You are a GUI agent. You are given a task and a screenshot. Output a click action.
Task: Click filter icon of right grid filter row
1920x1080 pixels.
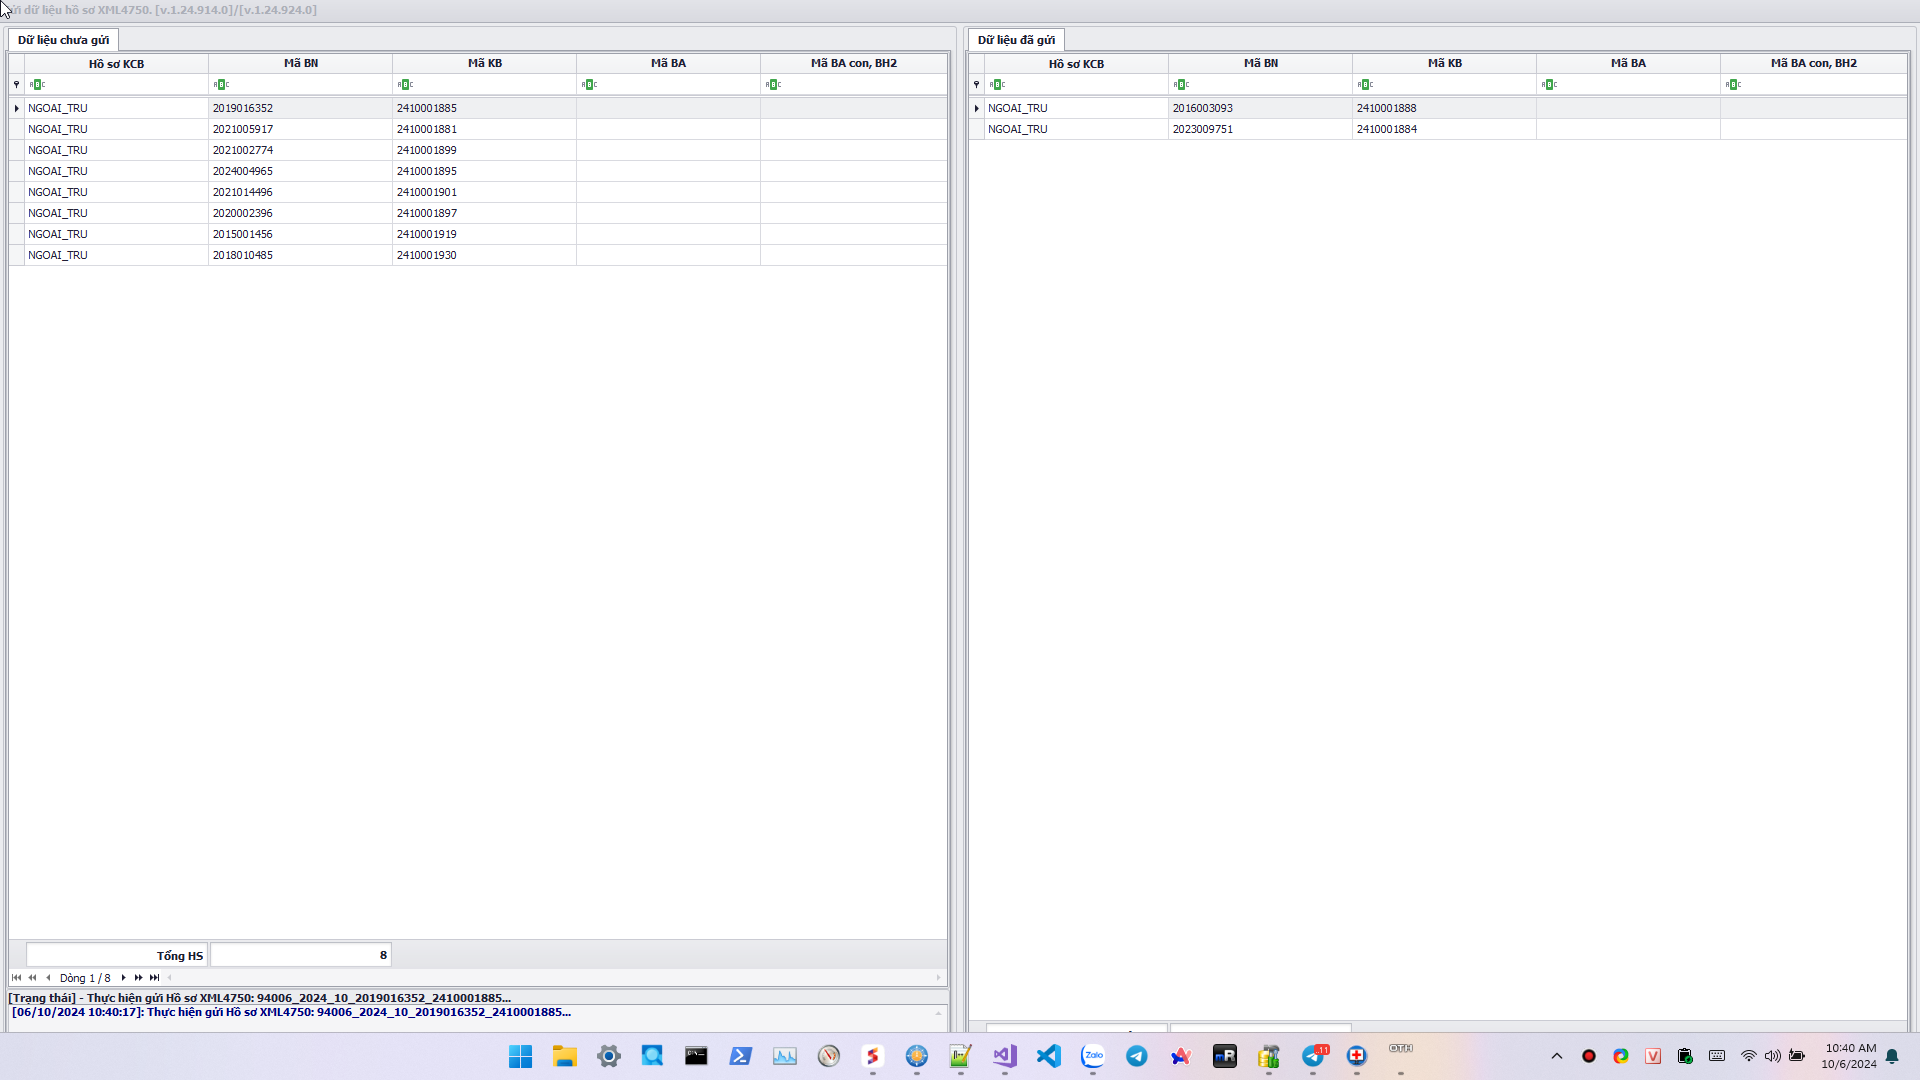(x=976, y=85)
